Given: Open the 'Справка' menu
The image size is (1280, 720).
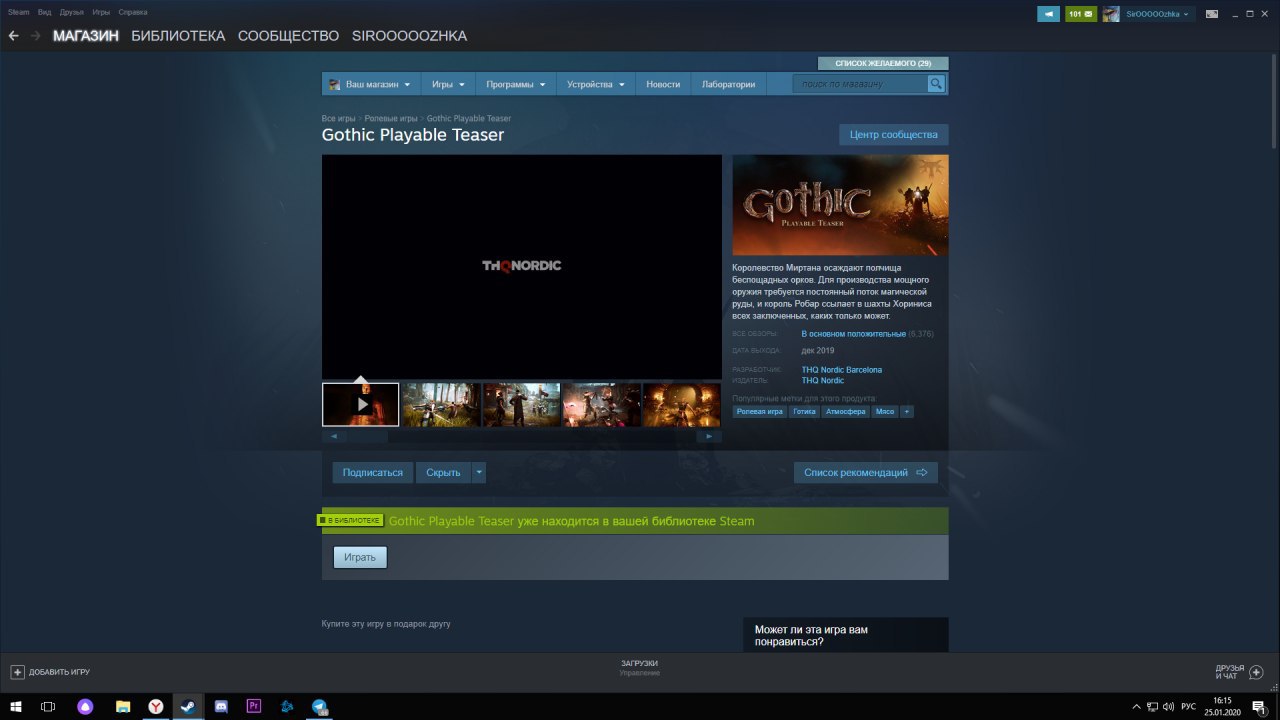Looking at the screenshot, I should [133, 12].
